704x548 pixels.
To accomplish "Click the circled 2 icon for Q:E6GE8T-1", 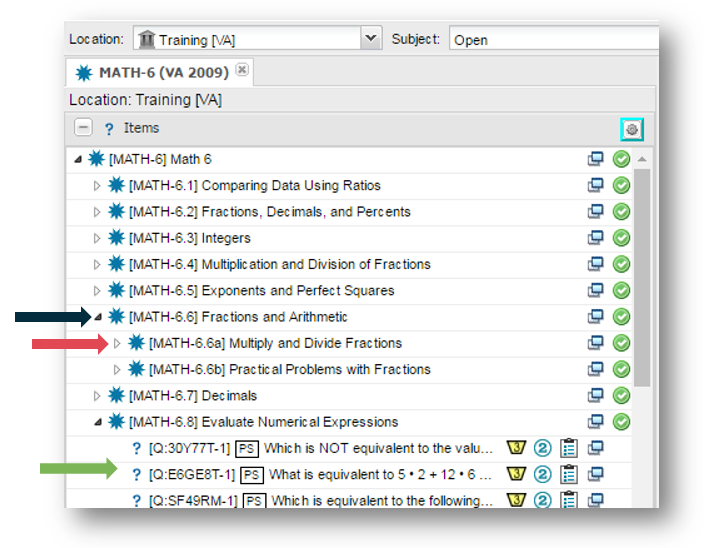I will point(543,474).
